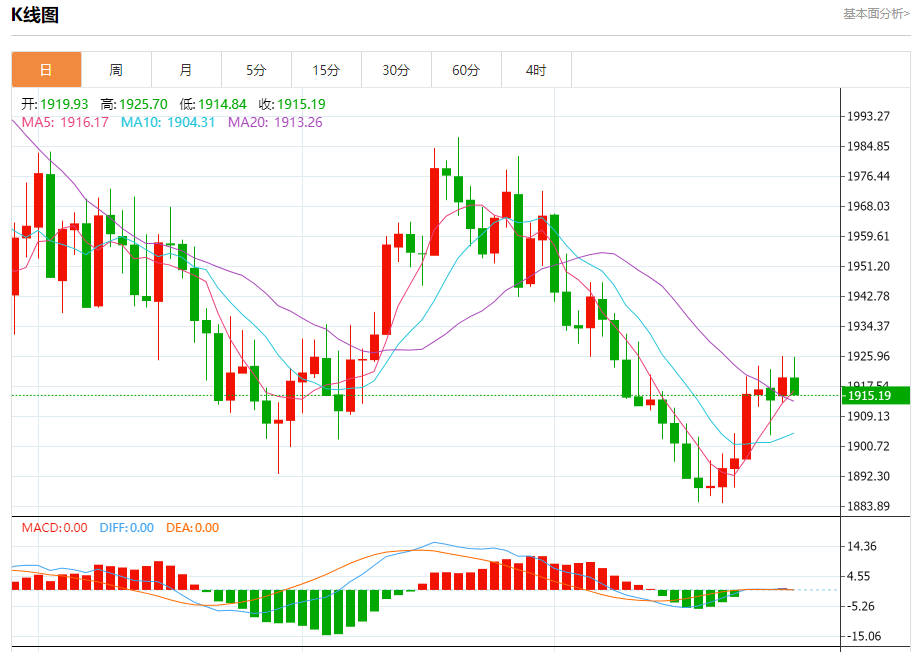The image size is (920, 652).
Task: Select the 日 daily chart tab
Action: (x=46, y=70)
